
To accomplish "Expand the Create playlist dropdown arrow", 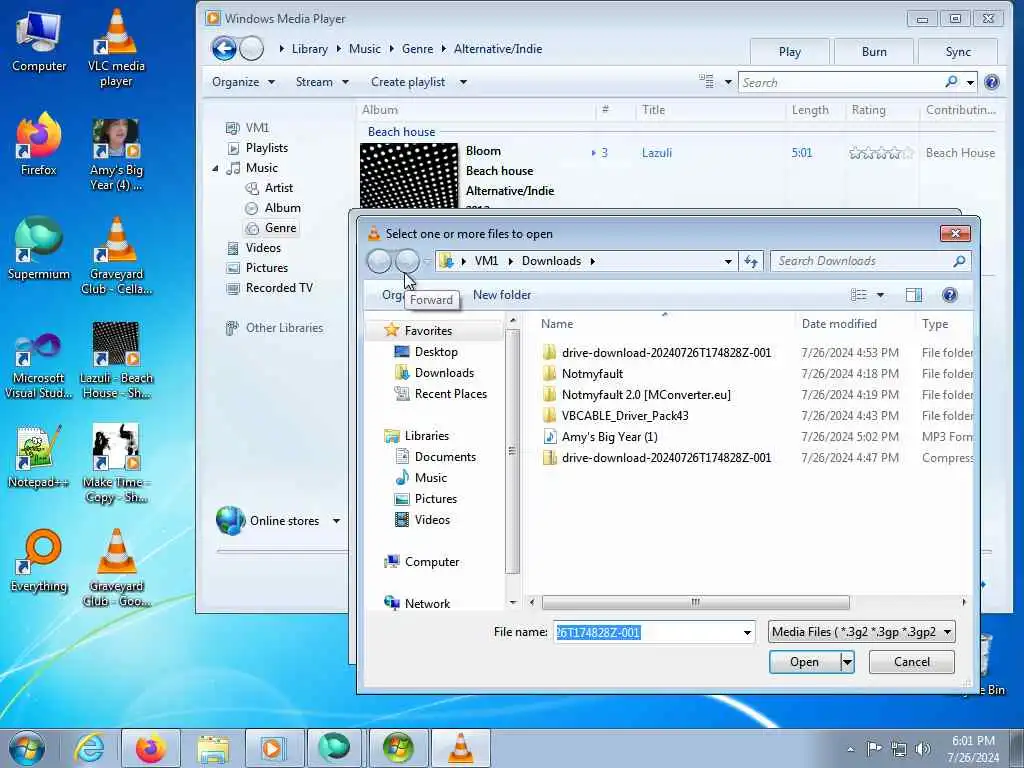I will [463, 82].
